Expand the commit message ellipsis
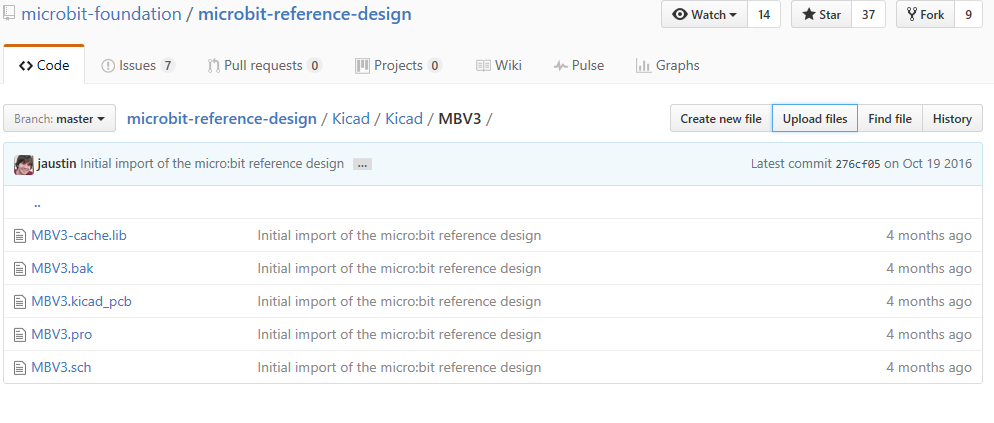994x423 pixels. click(362, 164)
